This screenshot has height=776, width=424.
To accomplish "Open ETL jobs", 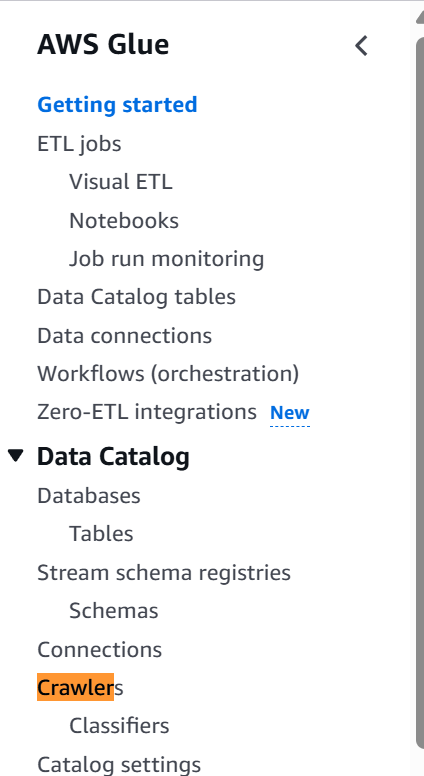I will click(x=79, y=144).
